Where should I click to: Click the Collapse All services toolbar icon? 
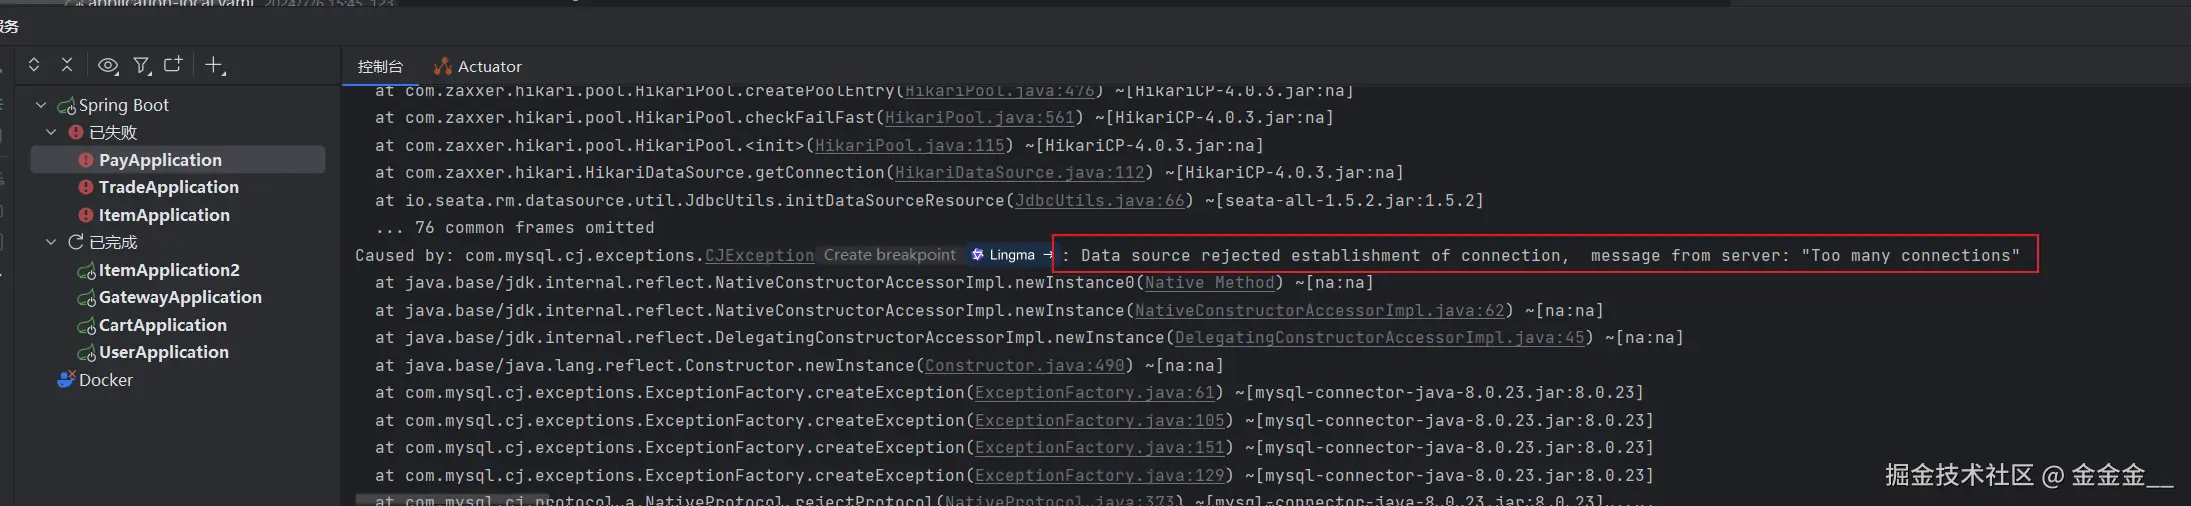[x=67, y=65]
